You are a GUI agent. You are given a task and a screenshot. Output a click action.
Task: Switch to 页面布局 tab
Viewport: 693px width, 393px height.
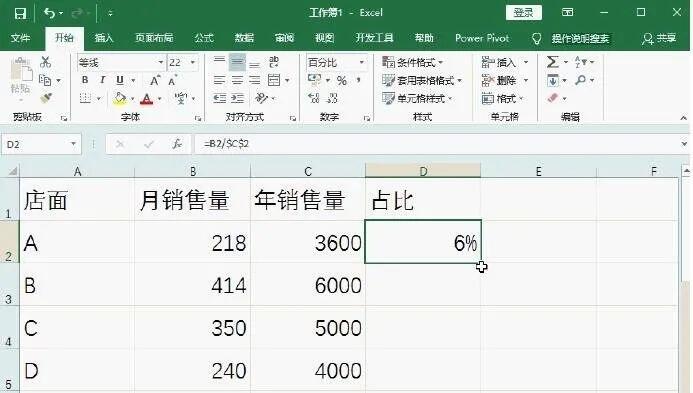[154, 38]
